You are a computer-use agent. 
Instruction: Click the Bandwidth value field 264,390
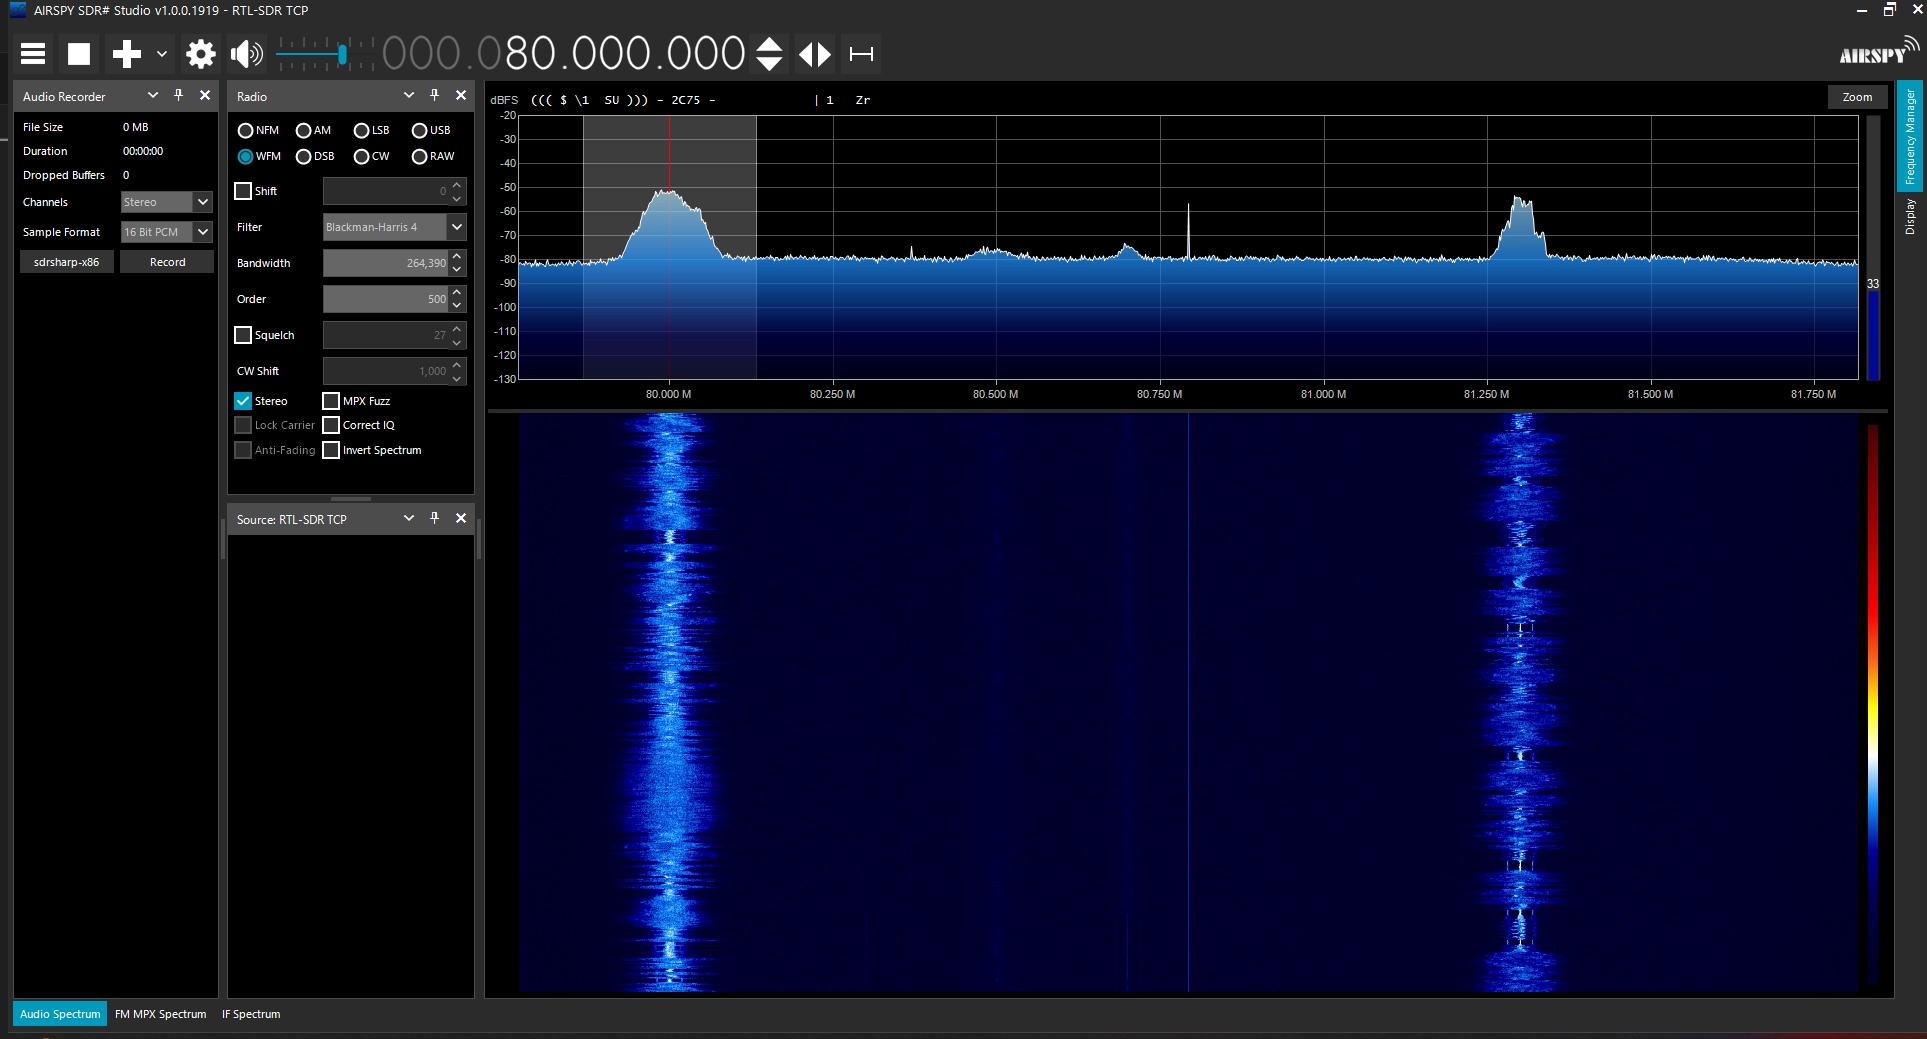tap(385, 263)
